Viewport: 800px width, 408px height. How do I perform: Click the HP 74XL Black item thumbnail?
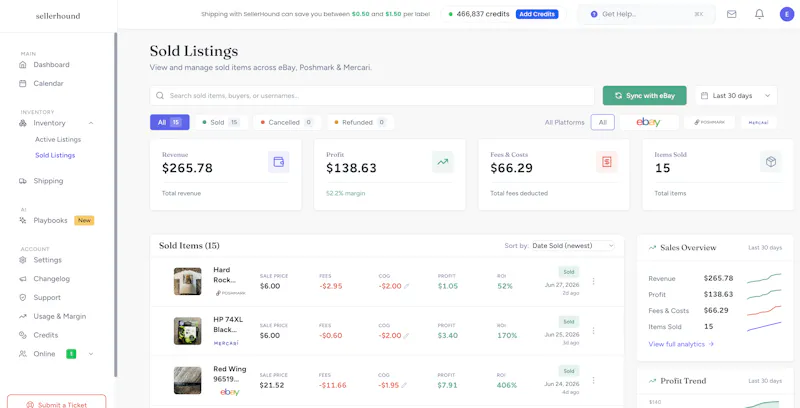point(187,330)
